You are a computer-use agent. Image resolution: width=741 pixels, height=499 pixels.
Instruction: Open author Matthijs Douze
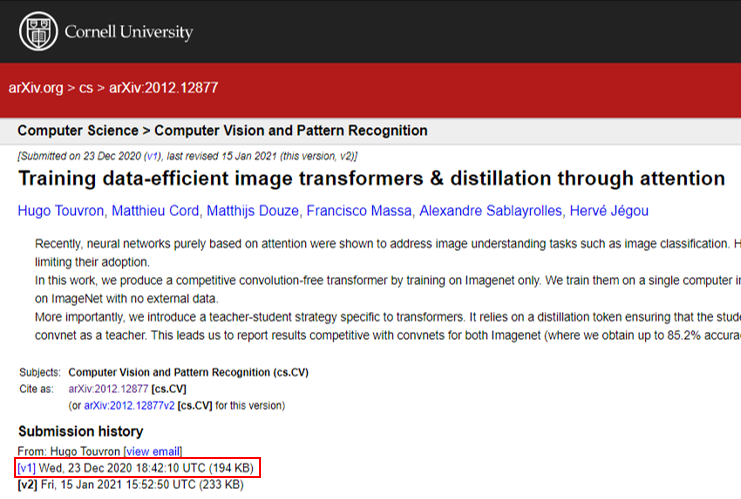[x=253, y=211]
